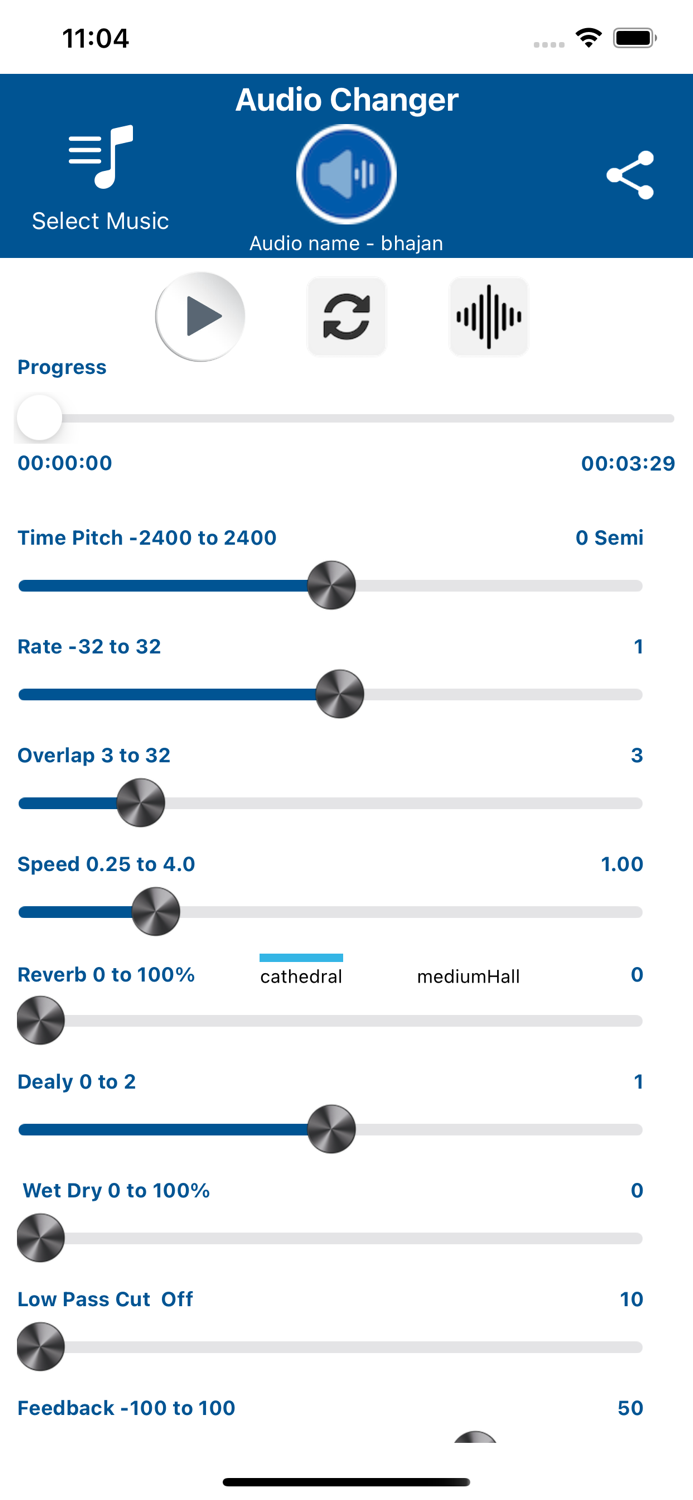693x1500 pixels.
Task: Tap the Low Pass Cut Off label
Action: [x=105, y=1299]
